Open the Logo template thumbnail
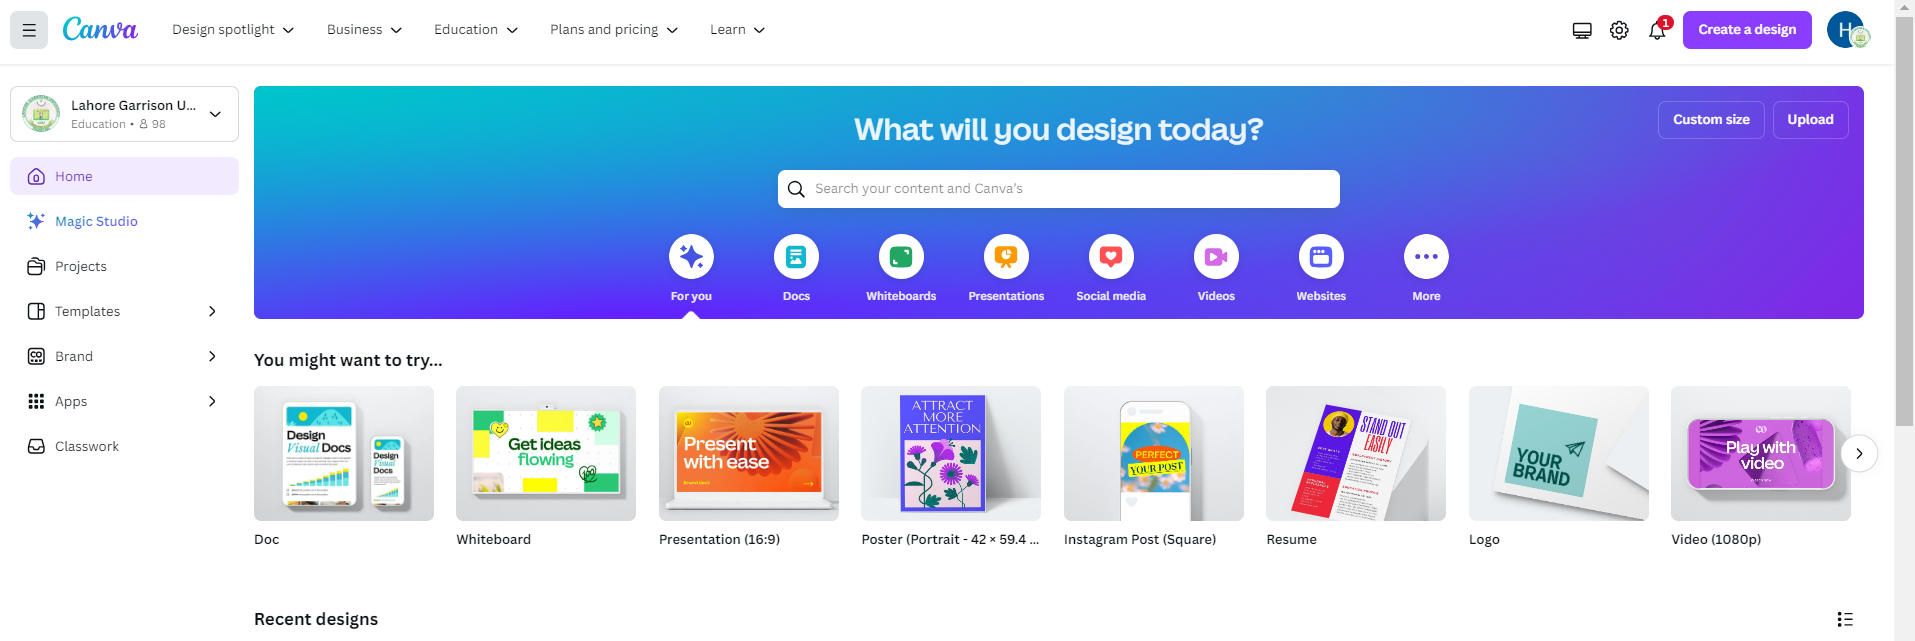The width and height of the screenshot is (1915, 641). coord(1559,453)
